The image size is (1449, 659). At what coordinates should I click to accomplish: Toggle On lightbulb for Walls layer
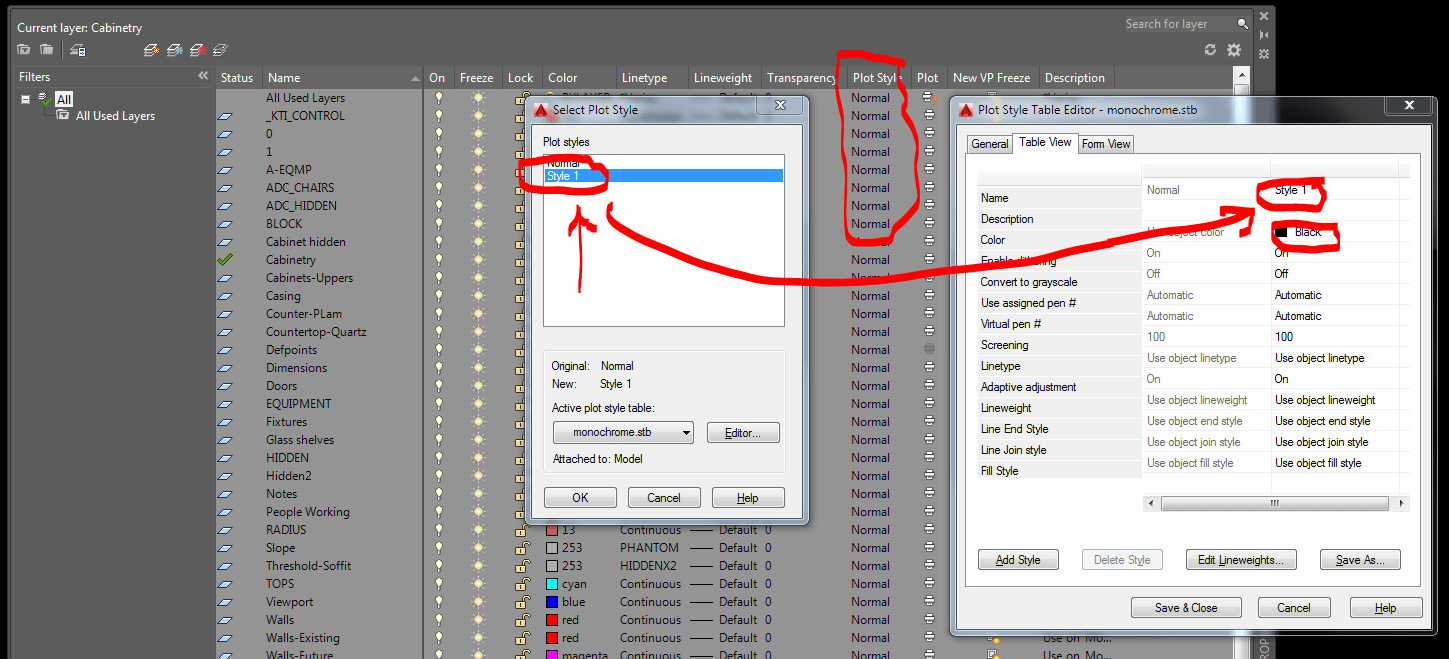(438, 620)
